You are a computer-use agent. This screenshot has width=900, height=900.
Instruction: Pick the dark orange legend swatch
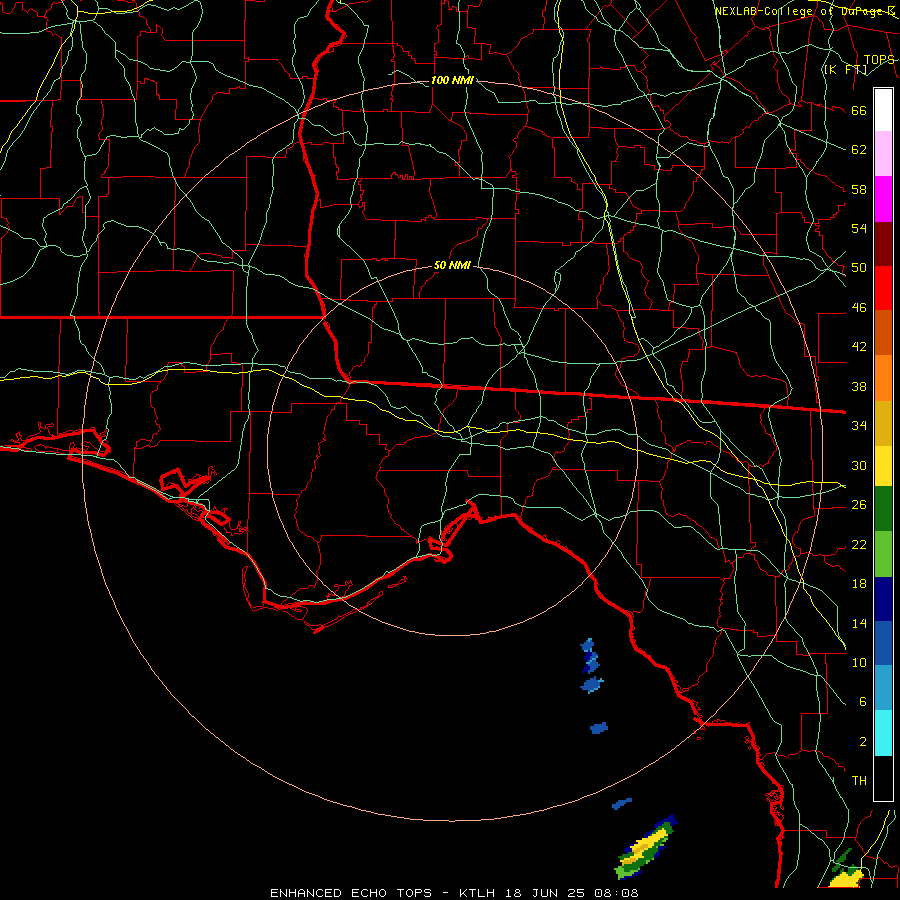(883, 333)
